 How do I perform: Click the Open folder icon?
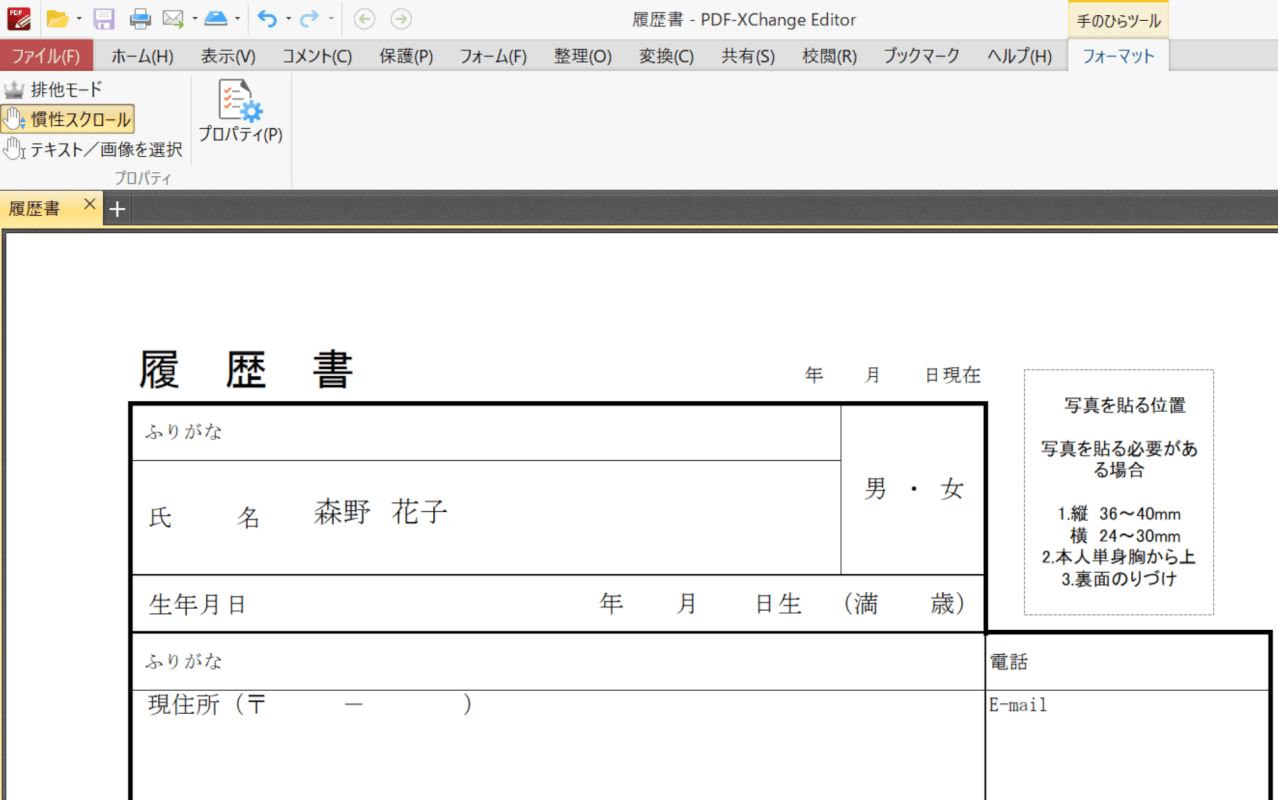pyautogui.click(x=57, y=19)
